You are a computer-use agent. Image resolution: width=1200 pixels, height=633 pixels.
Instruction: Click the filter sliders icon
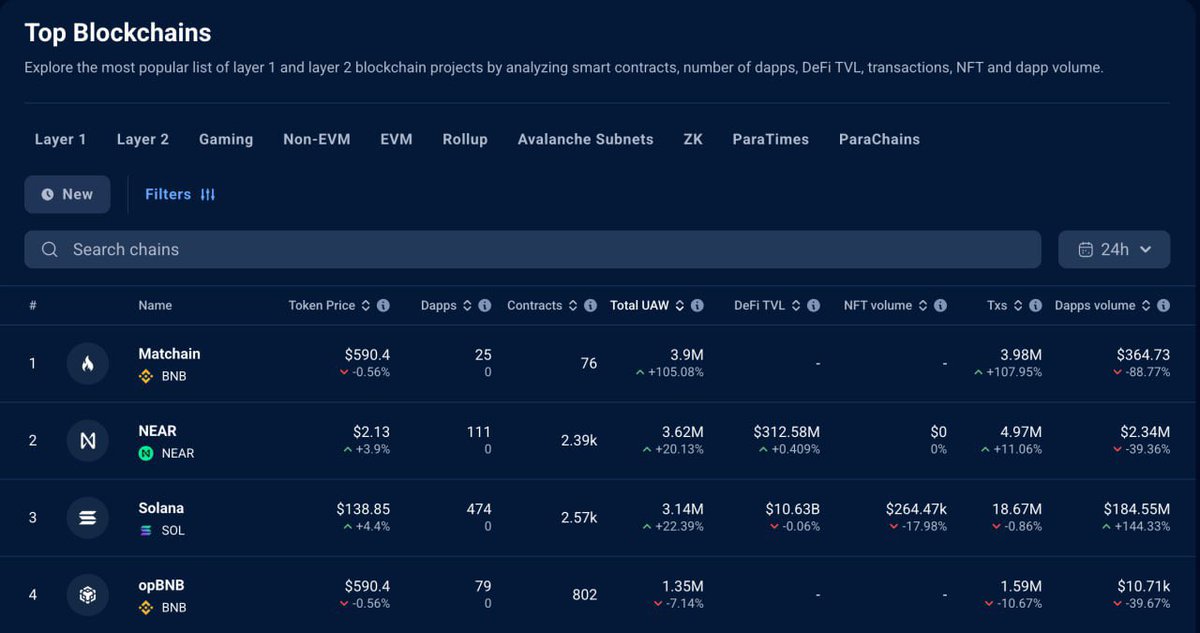pyautogui.click(x=208, y=195)
